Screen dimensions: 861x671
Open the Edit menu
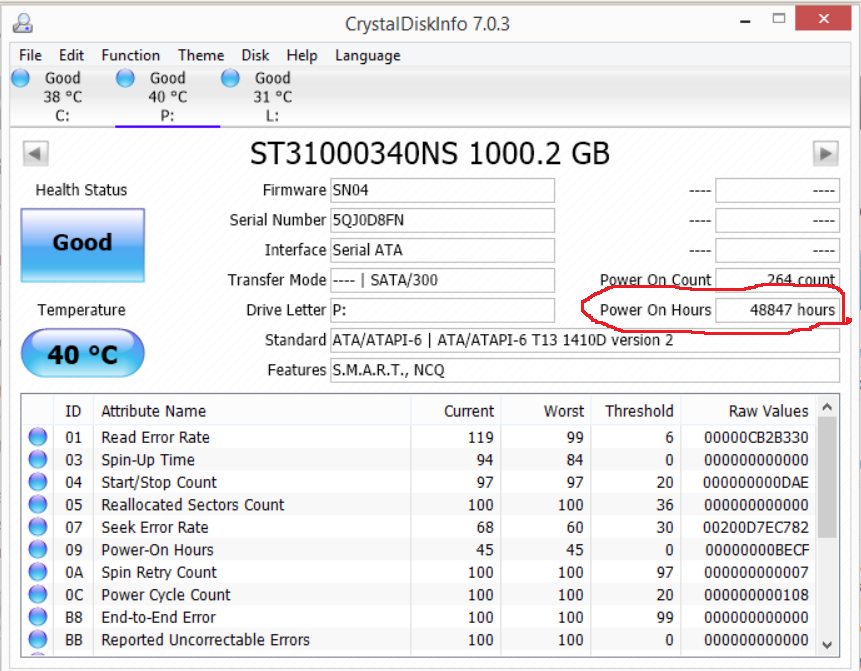(x=71, y=55)
